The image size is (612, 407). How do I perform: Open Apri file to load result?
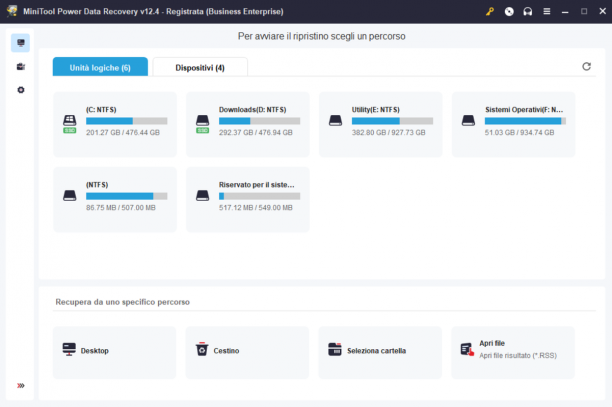[x=513, y=352]
